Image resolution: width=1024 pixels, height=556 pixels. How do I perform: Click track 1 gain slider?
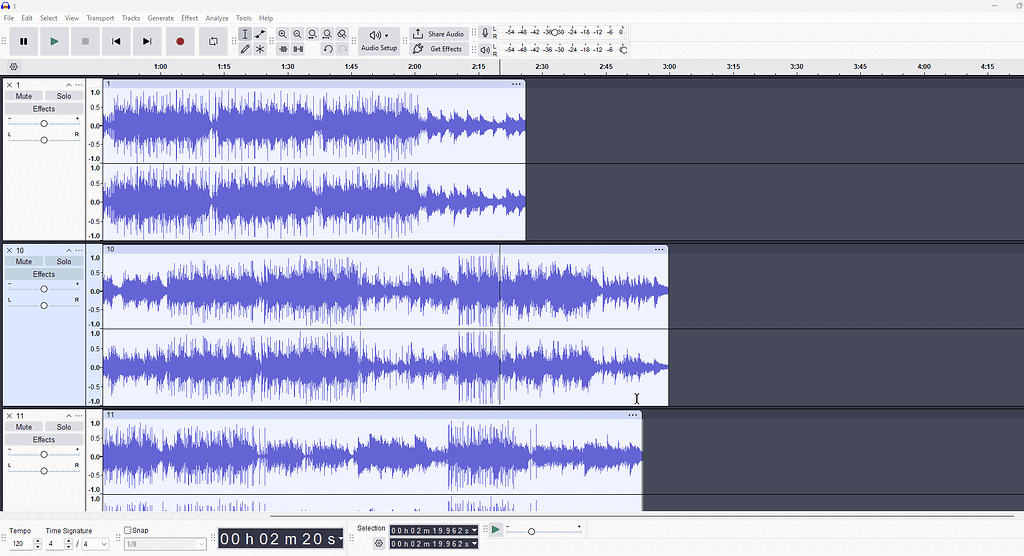click(44, 123)
